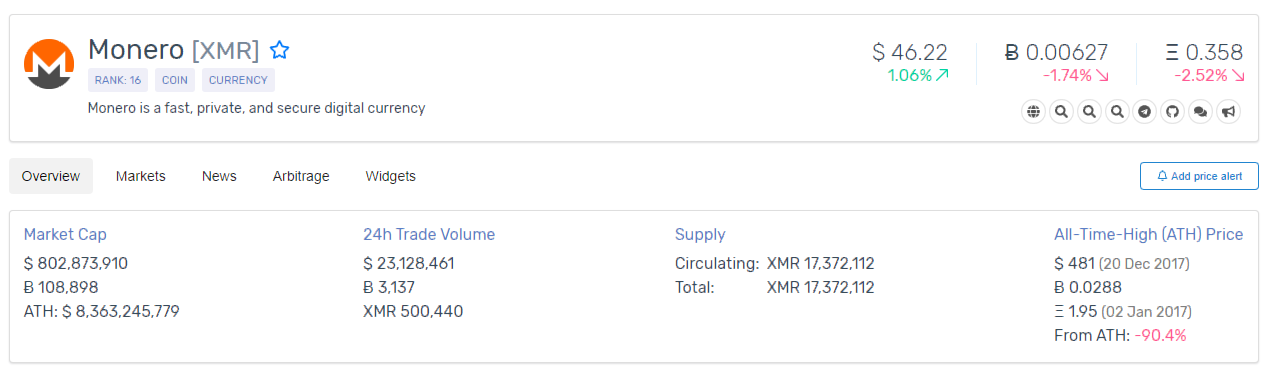Switch to the Markets tab
This screenshot has width=1270, height=371.
[x=141, y=176]
